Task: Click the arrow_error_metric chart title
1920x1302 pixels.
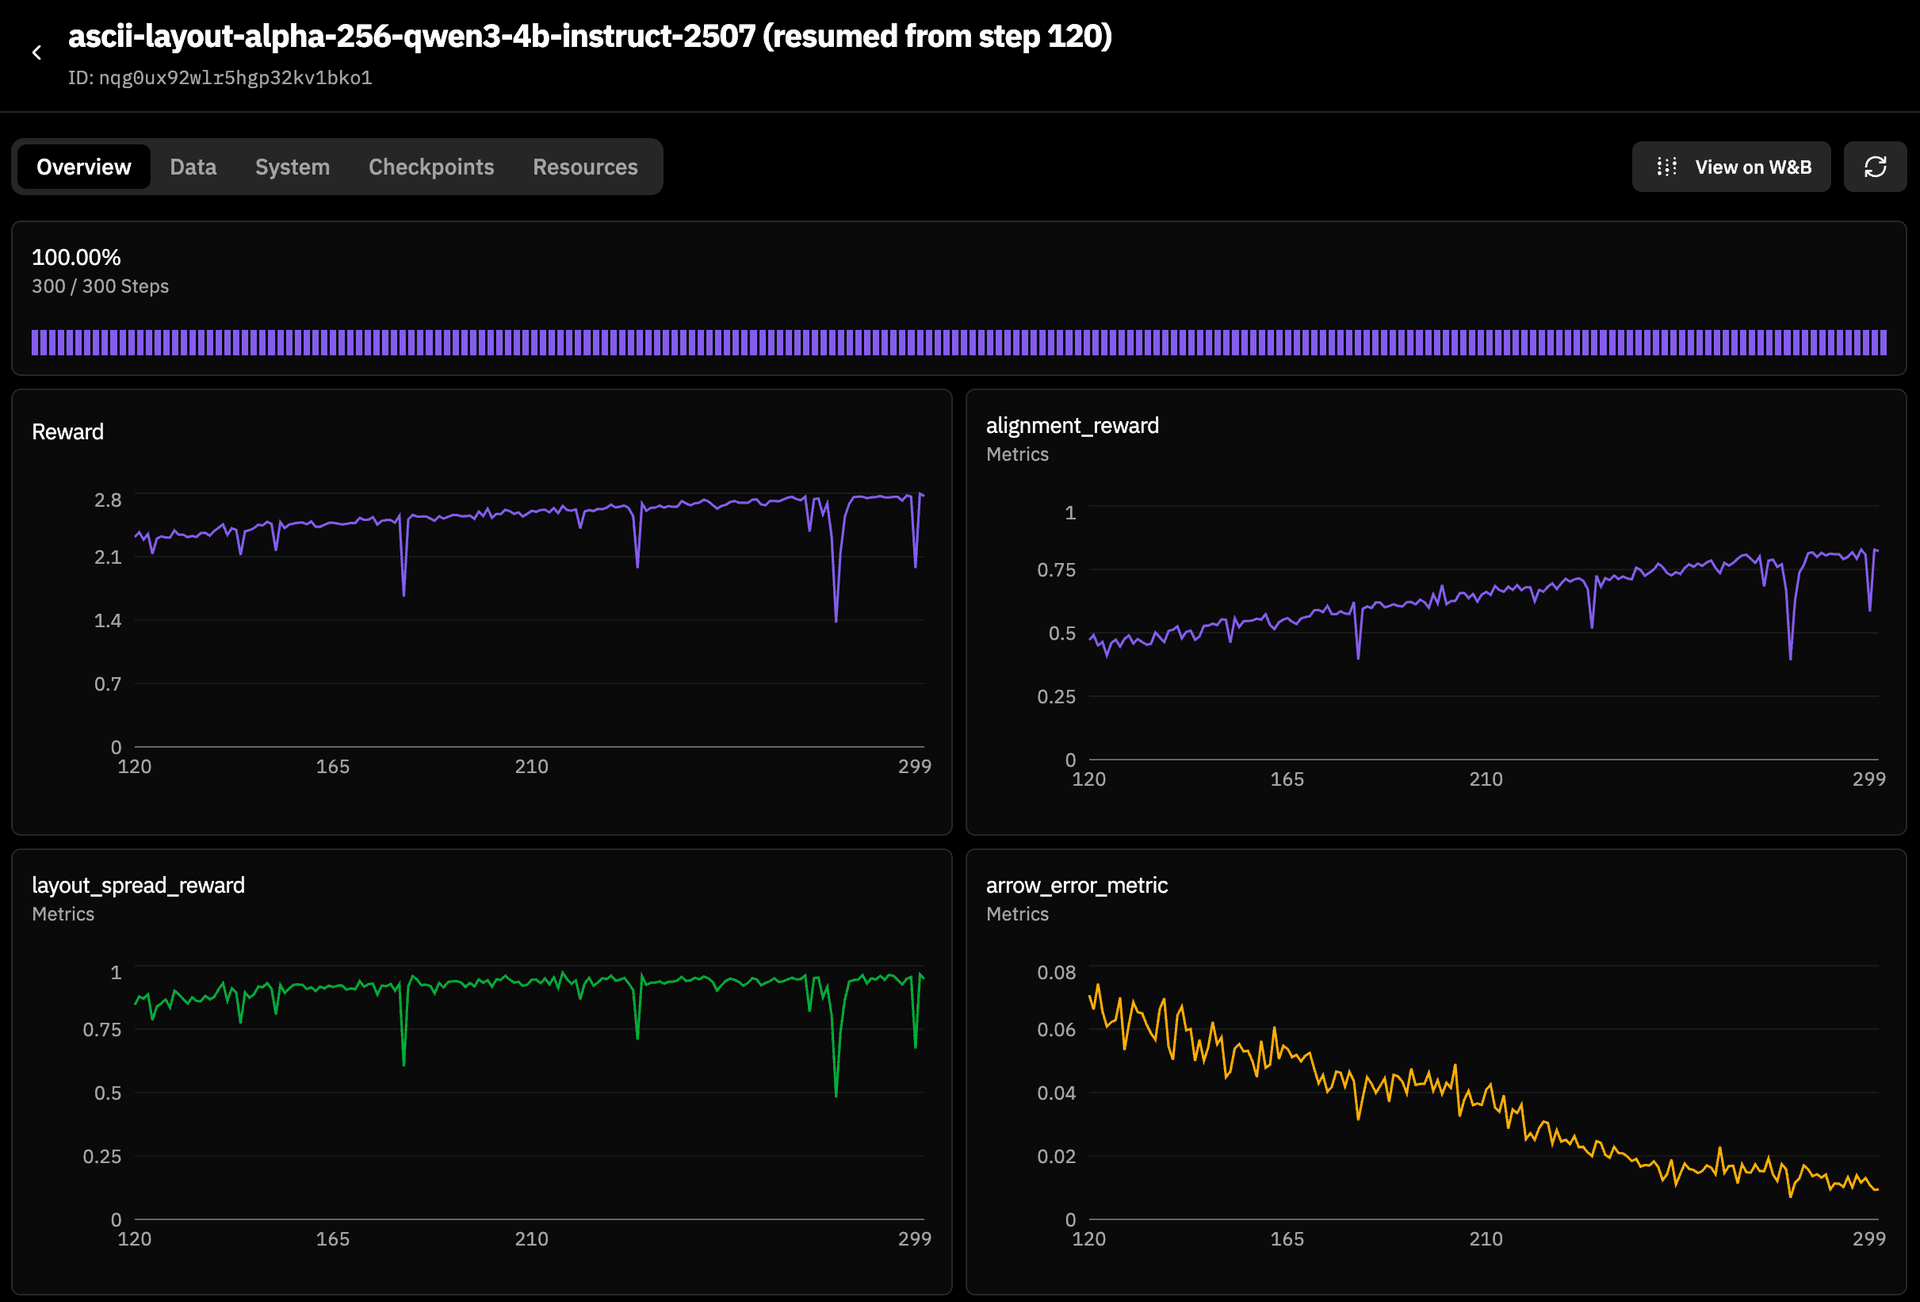Action: [1076, 886]
